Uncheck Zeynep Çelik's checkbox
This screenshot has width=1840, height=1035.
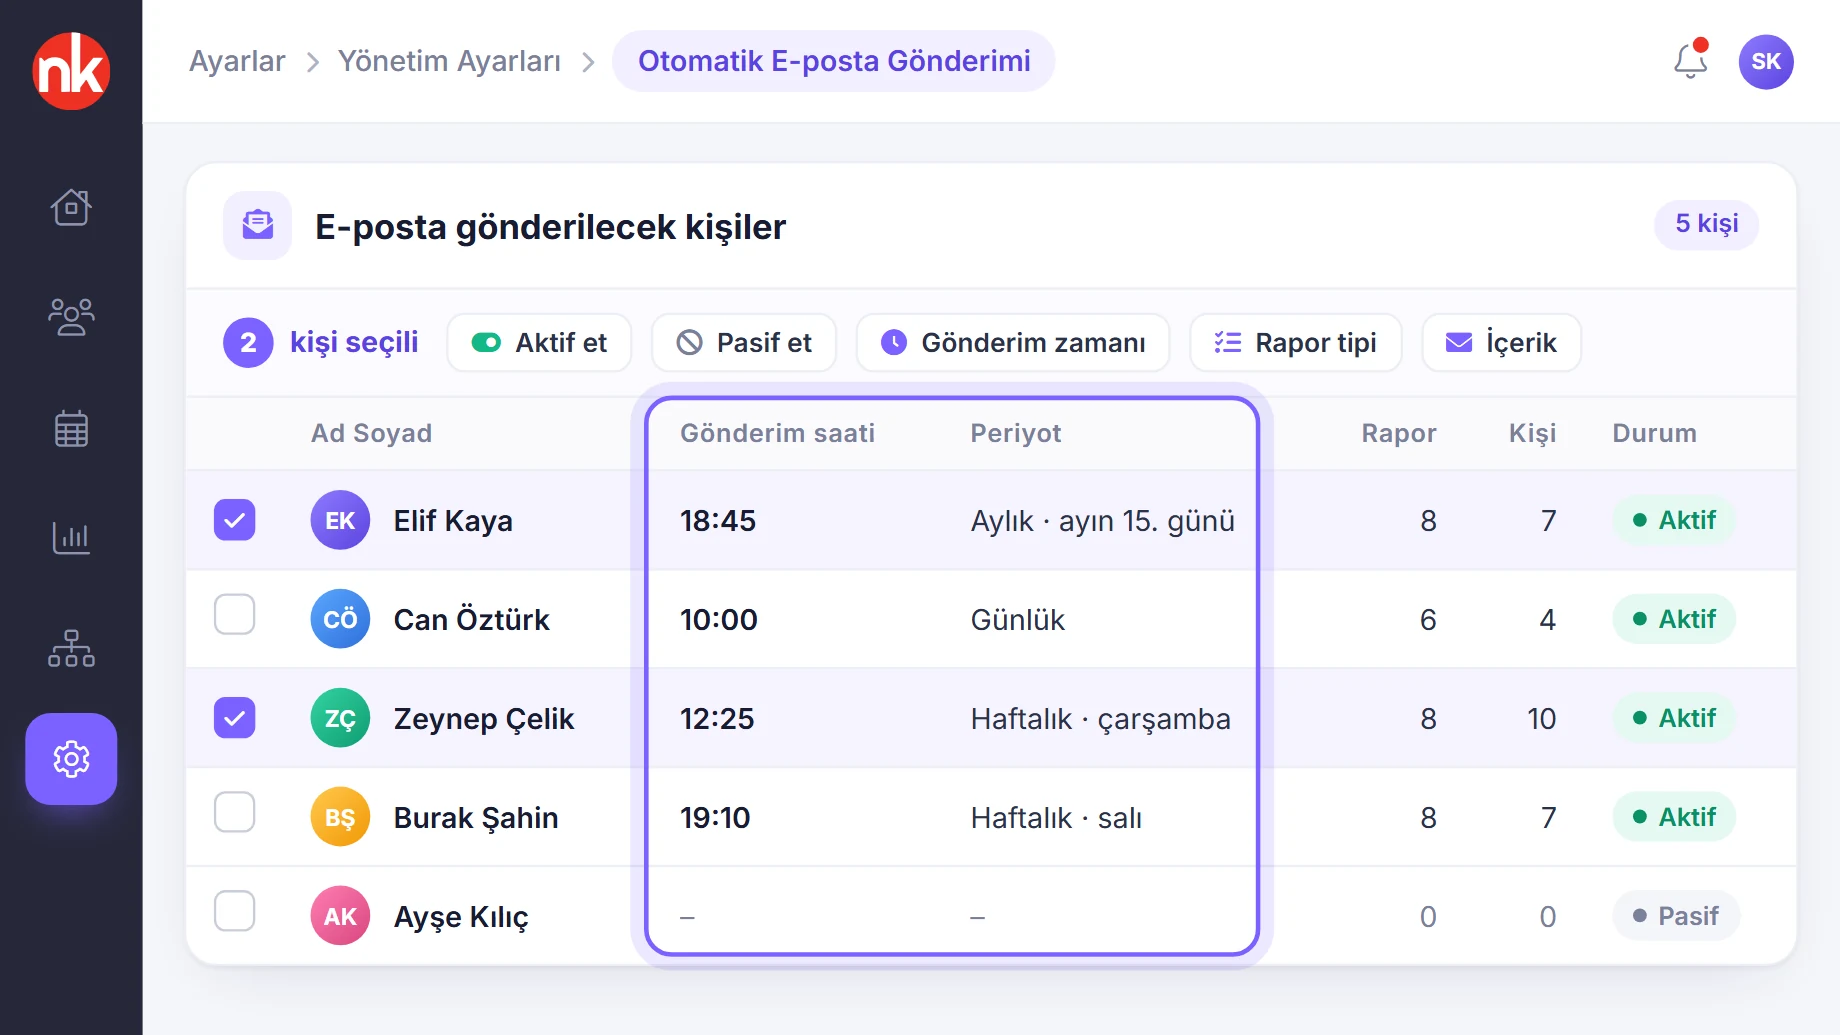pyautogui.click(x=235, y=718)
